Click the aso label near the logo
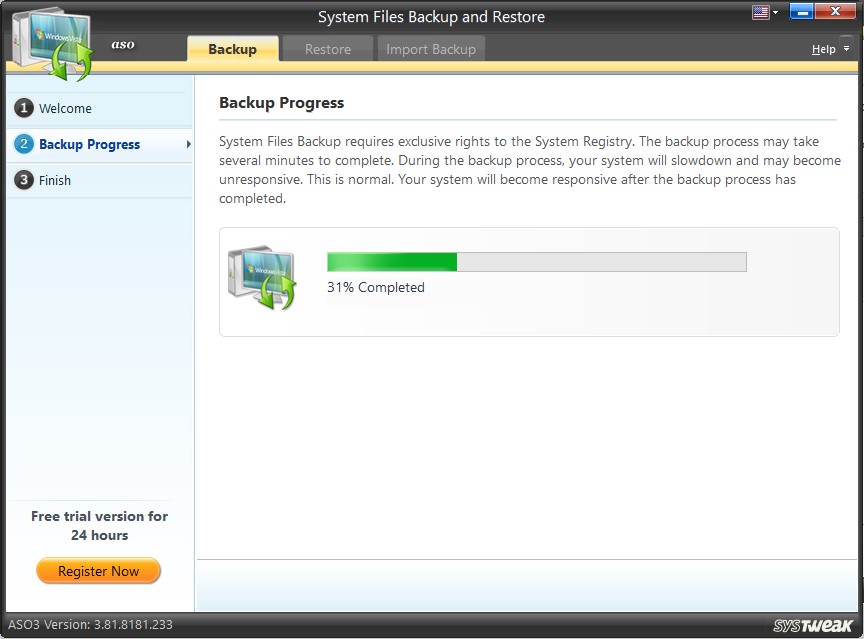The image size is (864, 639). [123, 44]
